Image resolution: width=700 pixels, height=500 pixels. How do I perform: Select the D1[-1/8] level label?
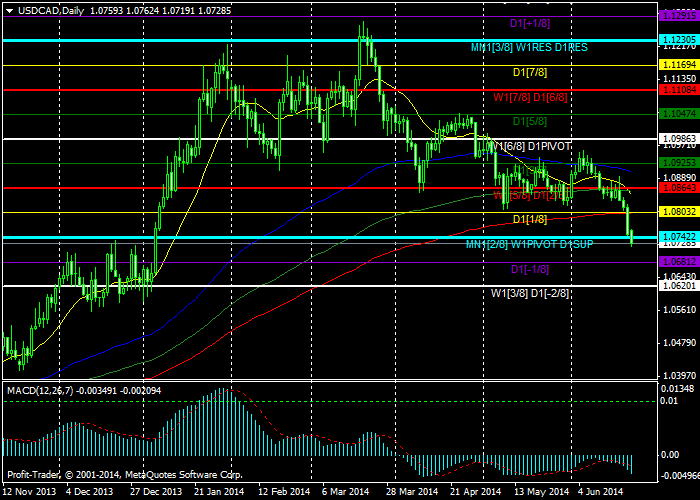(530, 269)
